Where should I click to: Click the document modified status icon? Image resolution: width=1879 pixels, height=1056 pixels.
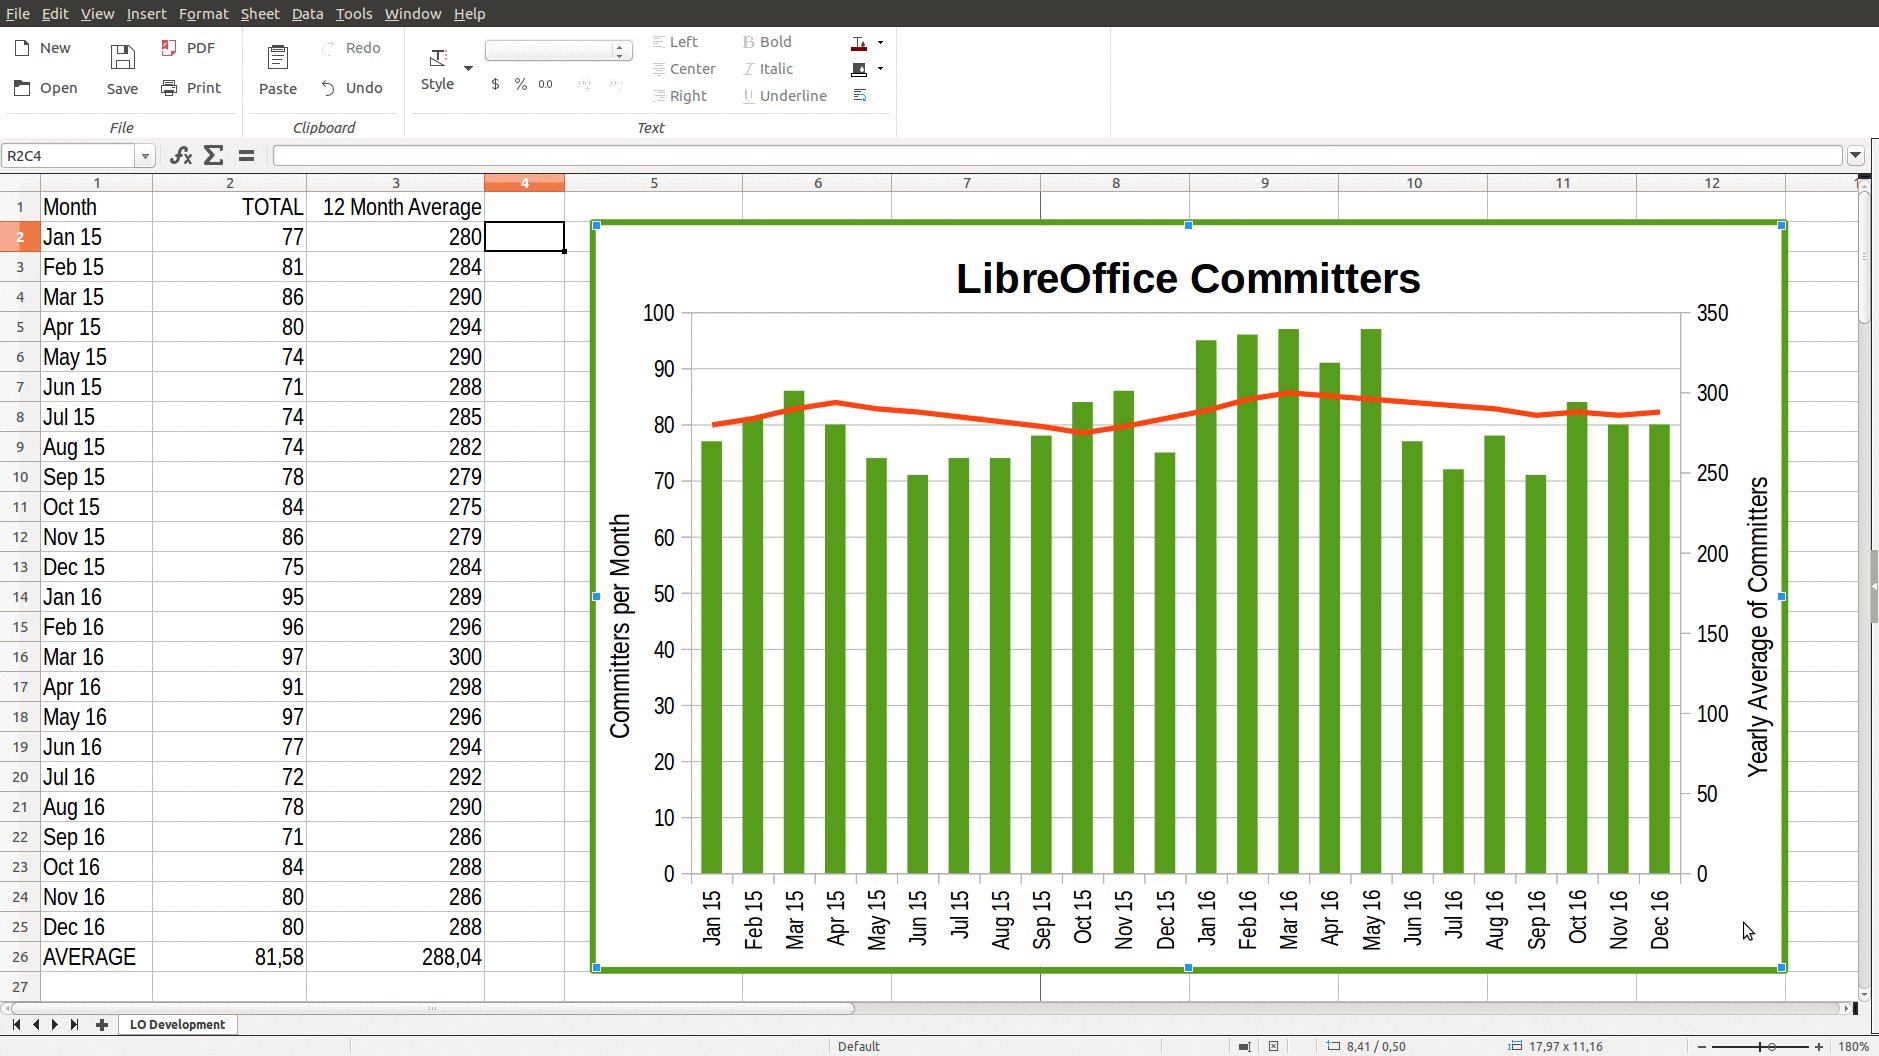point(1273,1046)
